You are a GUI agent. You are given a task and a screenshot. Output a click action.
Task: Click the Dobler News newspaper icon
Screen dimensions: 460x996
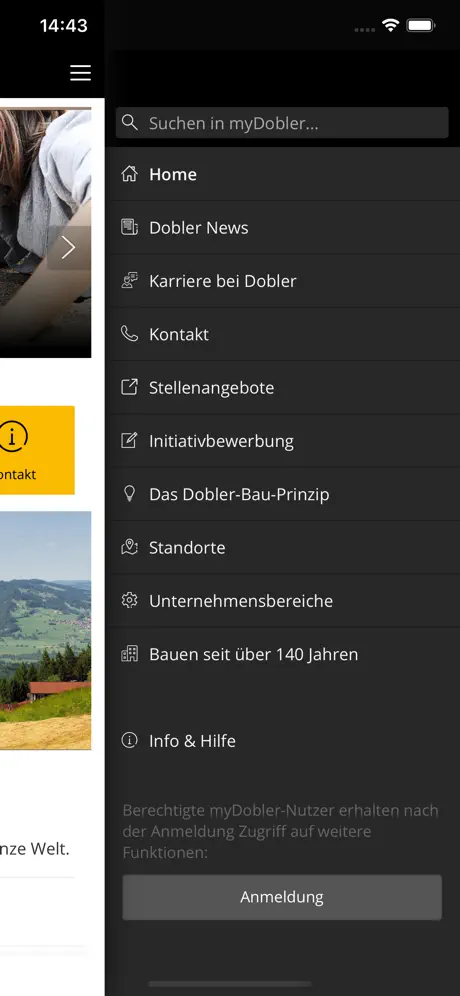(129, 227)
